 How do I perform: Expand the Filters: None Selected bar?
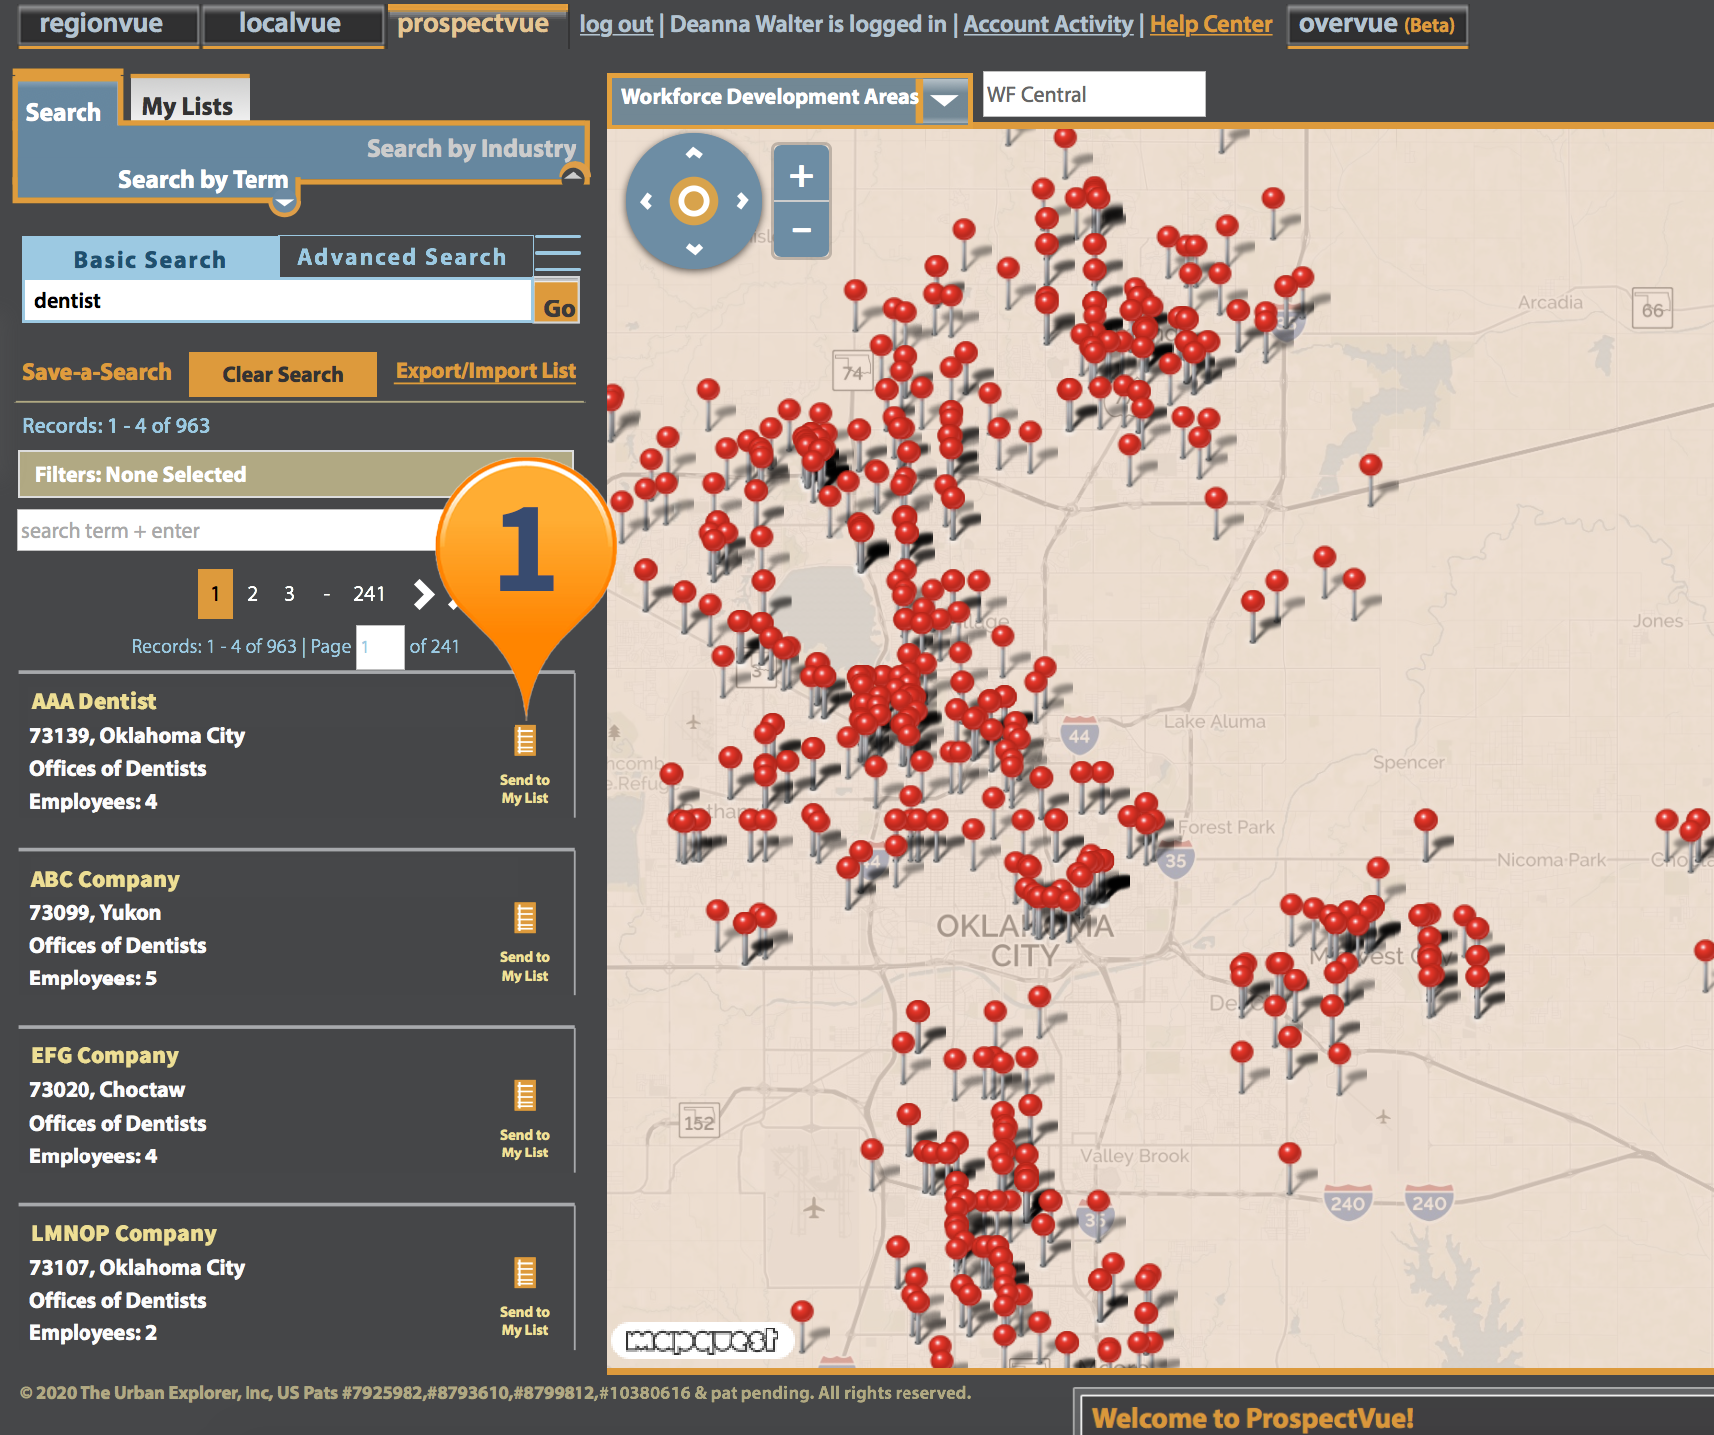pyautogui.click(x=296, y=474)
